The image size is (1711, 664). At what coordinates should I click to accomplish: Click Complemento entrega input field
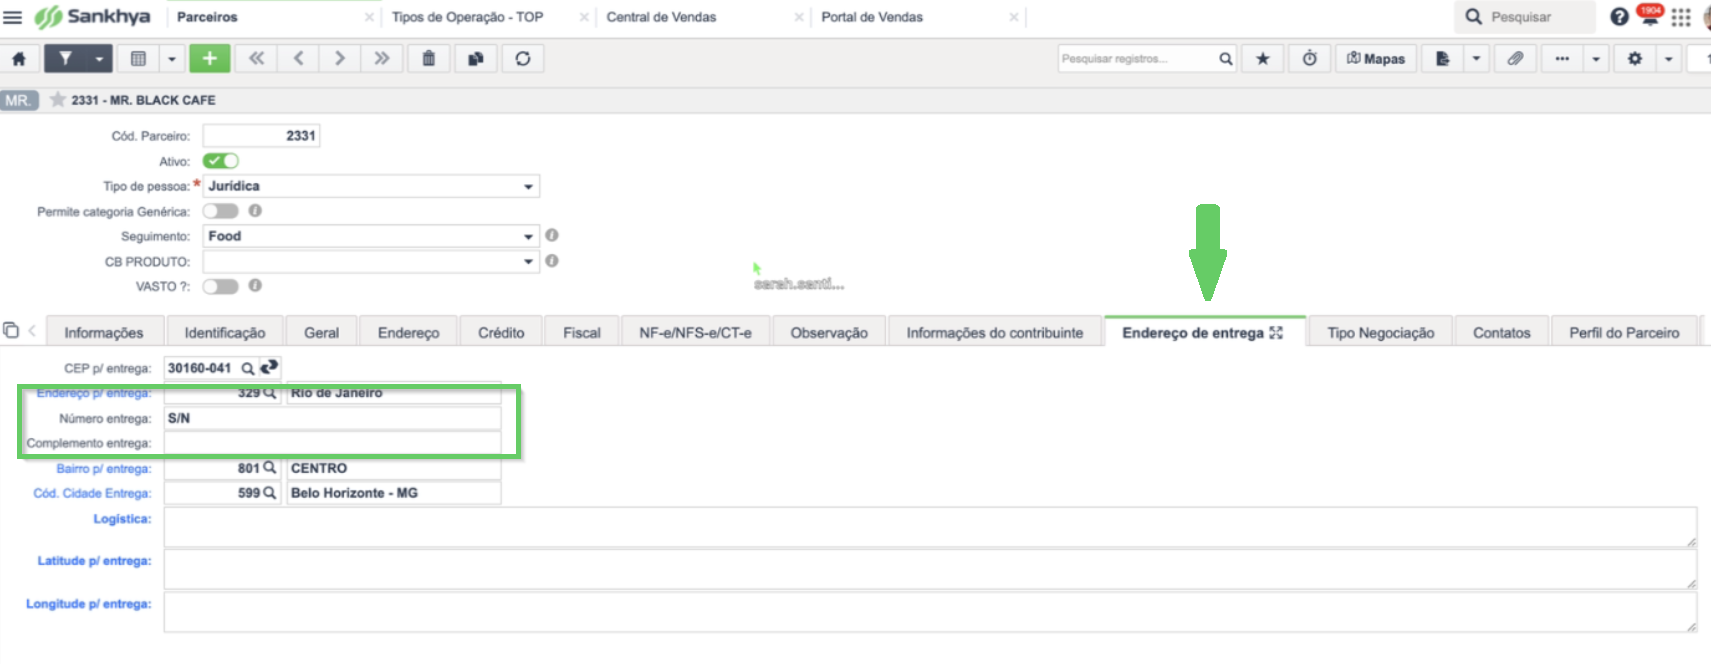332,443
